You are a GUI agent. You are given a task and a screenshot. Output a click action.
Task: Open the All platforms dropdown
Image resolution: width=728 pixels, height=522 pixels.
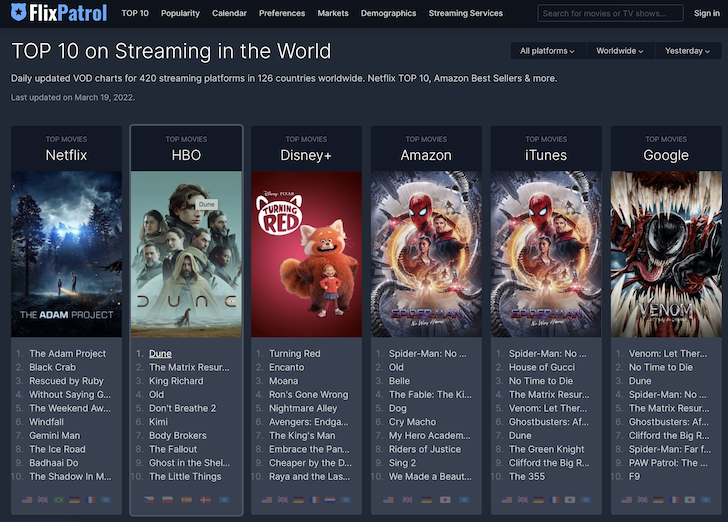[x=548, y=51]
